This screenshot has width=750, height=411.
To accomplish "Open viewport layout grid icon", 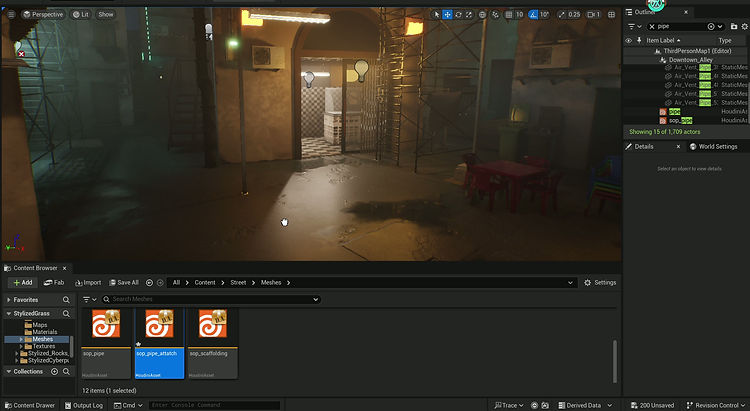I will point(611,15).
